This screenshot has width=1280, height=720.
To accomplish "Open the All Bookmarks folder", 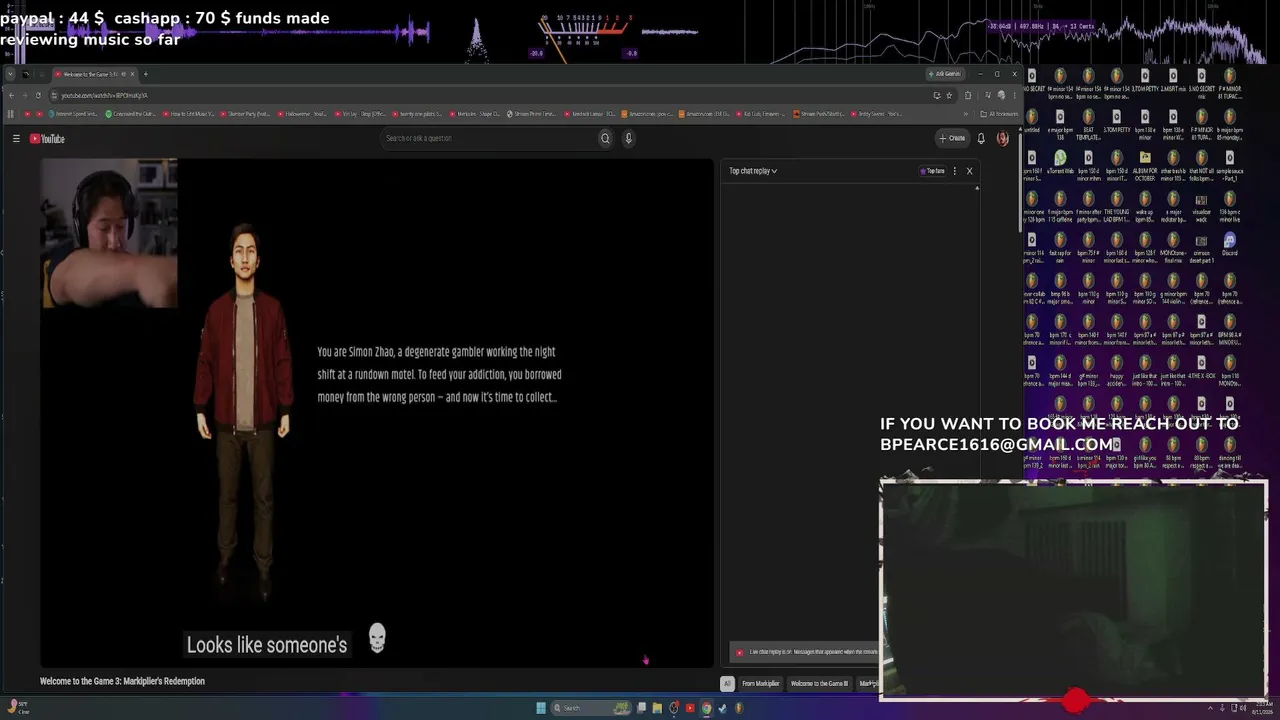I will point(999,114).
